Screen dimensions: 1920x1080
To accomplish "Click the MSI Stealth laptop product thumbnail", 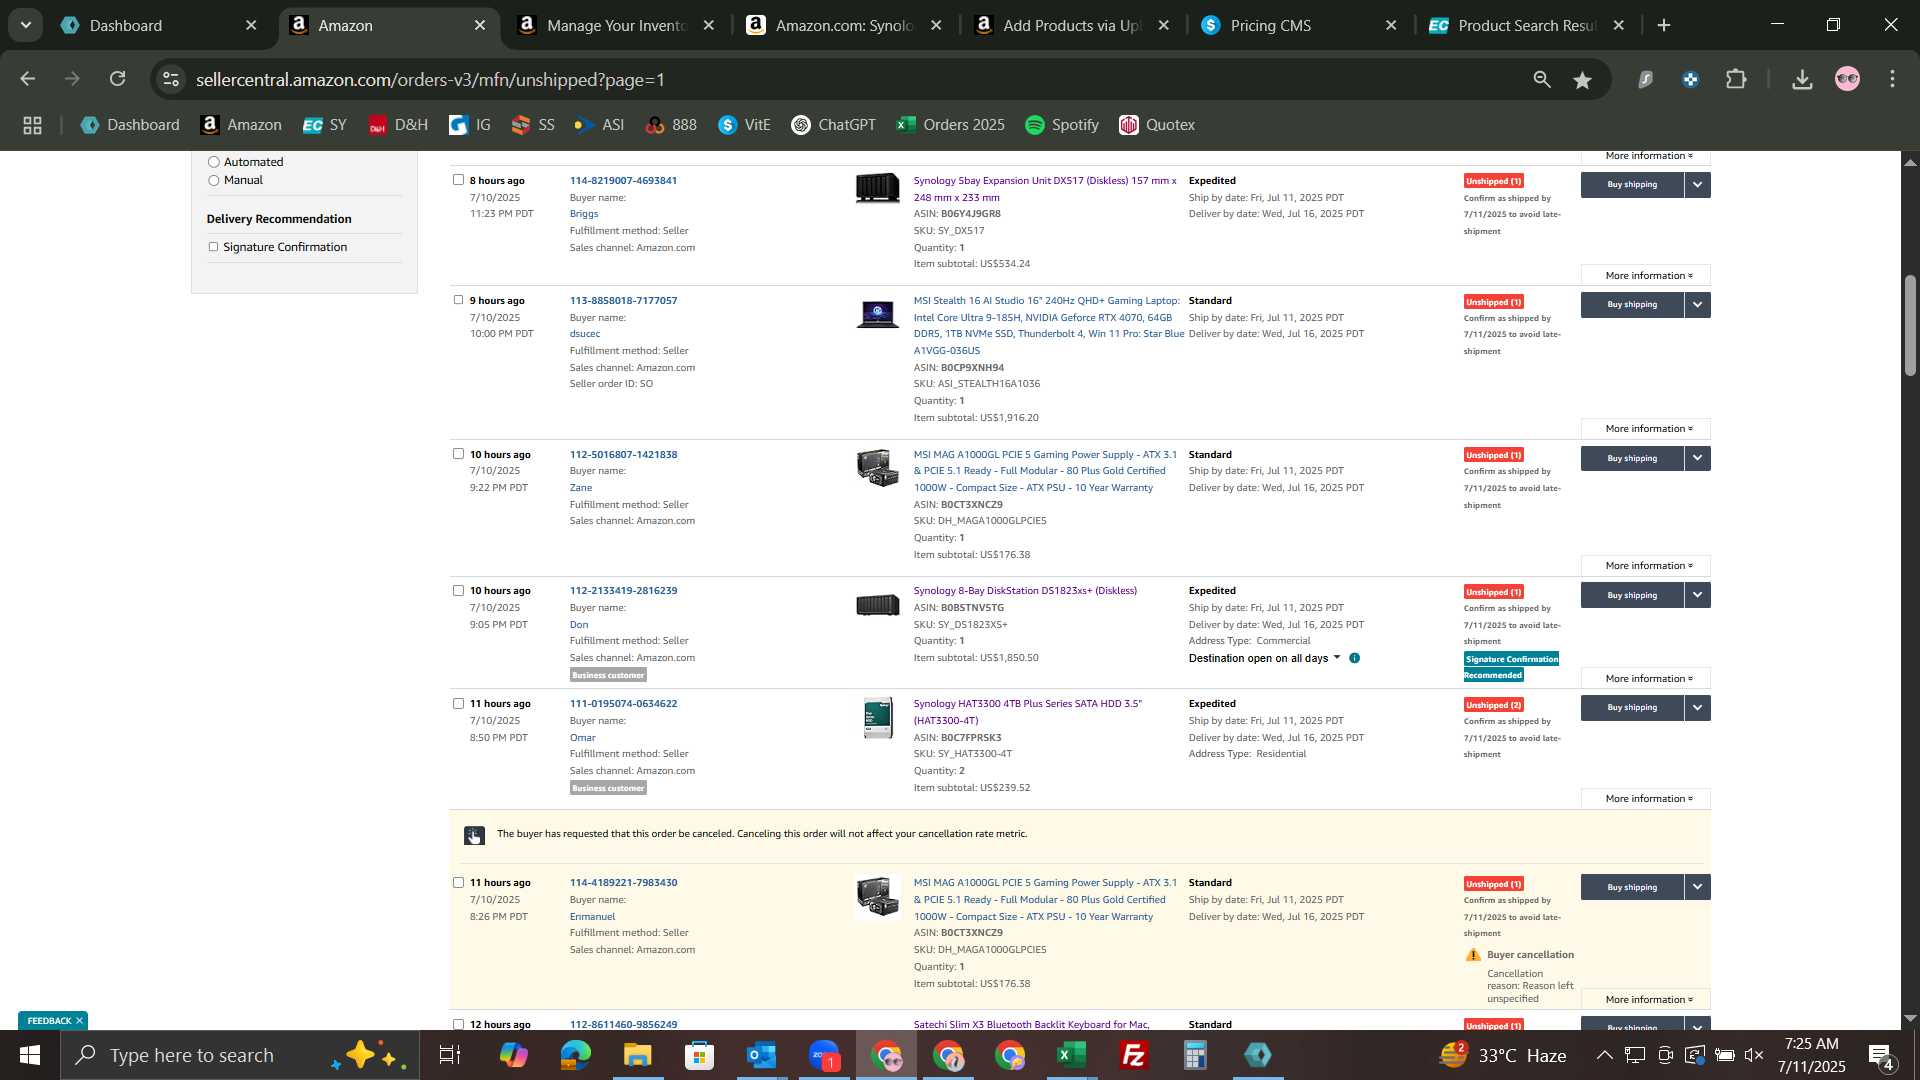I will point(877,314).
